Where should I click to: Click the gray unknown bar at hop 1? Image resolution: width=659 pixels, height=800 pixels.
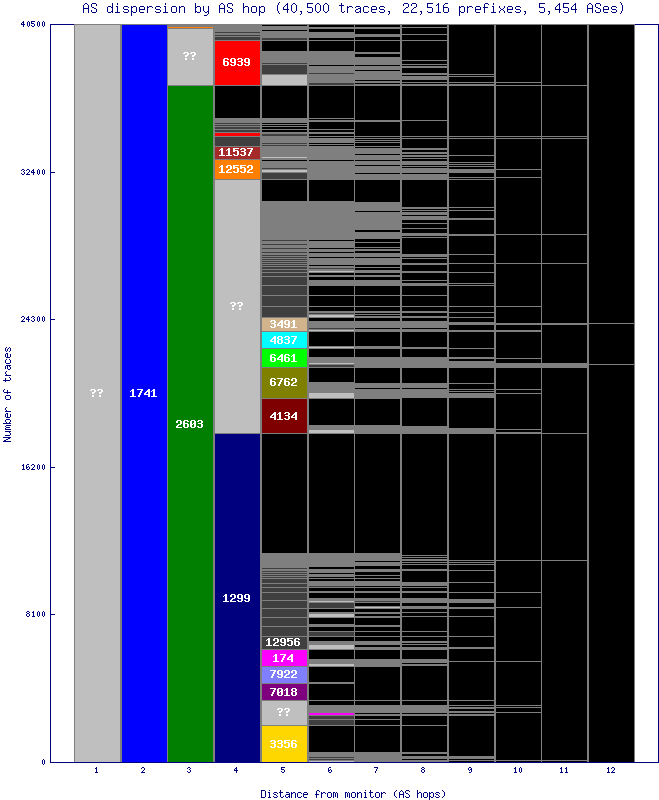[x=97, y=393]
